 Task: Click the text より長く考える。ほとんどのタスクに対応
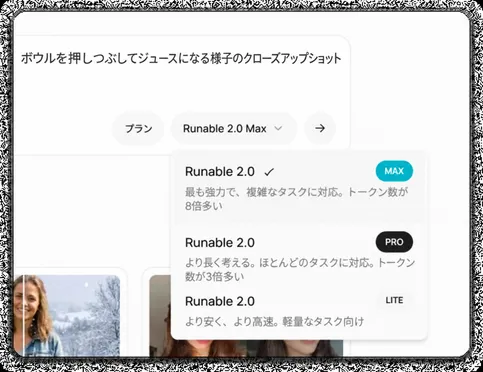click(279, 263)
